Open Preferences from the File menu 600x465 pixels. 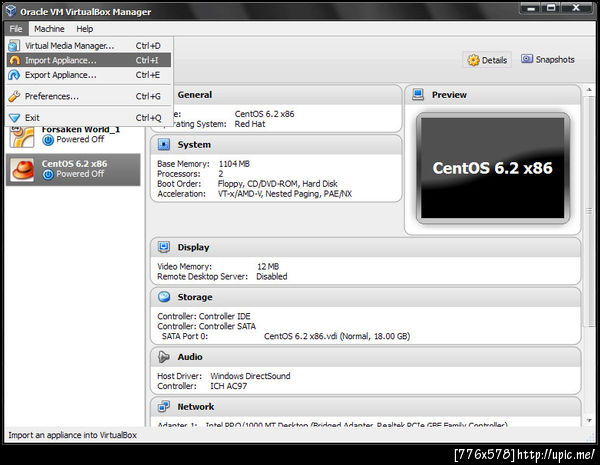click(x=89, y=96)
